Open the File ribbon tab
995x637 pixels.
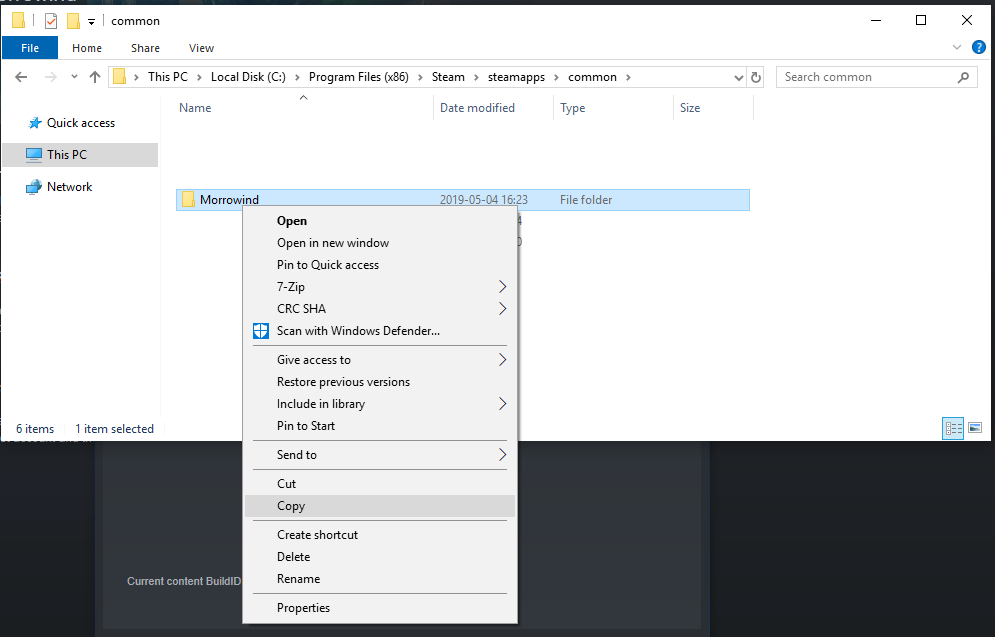[30, 48]
